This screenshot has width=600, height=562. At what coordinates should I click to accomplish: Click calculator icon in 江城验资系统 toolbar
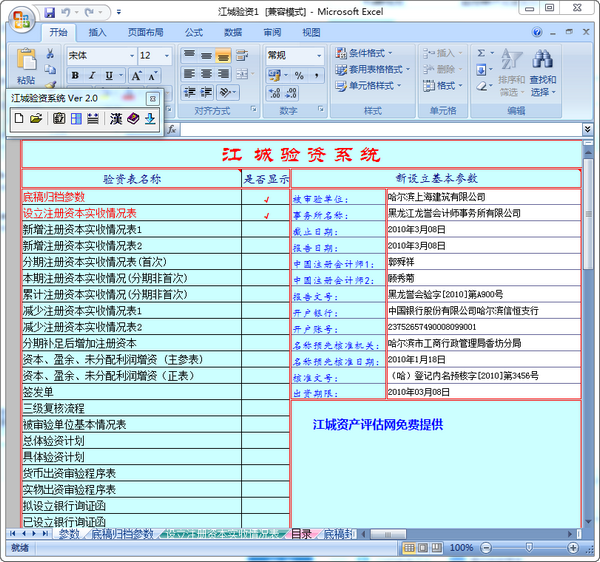click(x=59, y=118)
